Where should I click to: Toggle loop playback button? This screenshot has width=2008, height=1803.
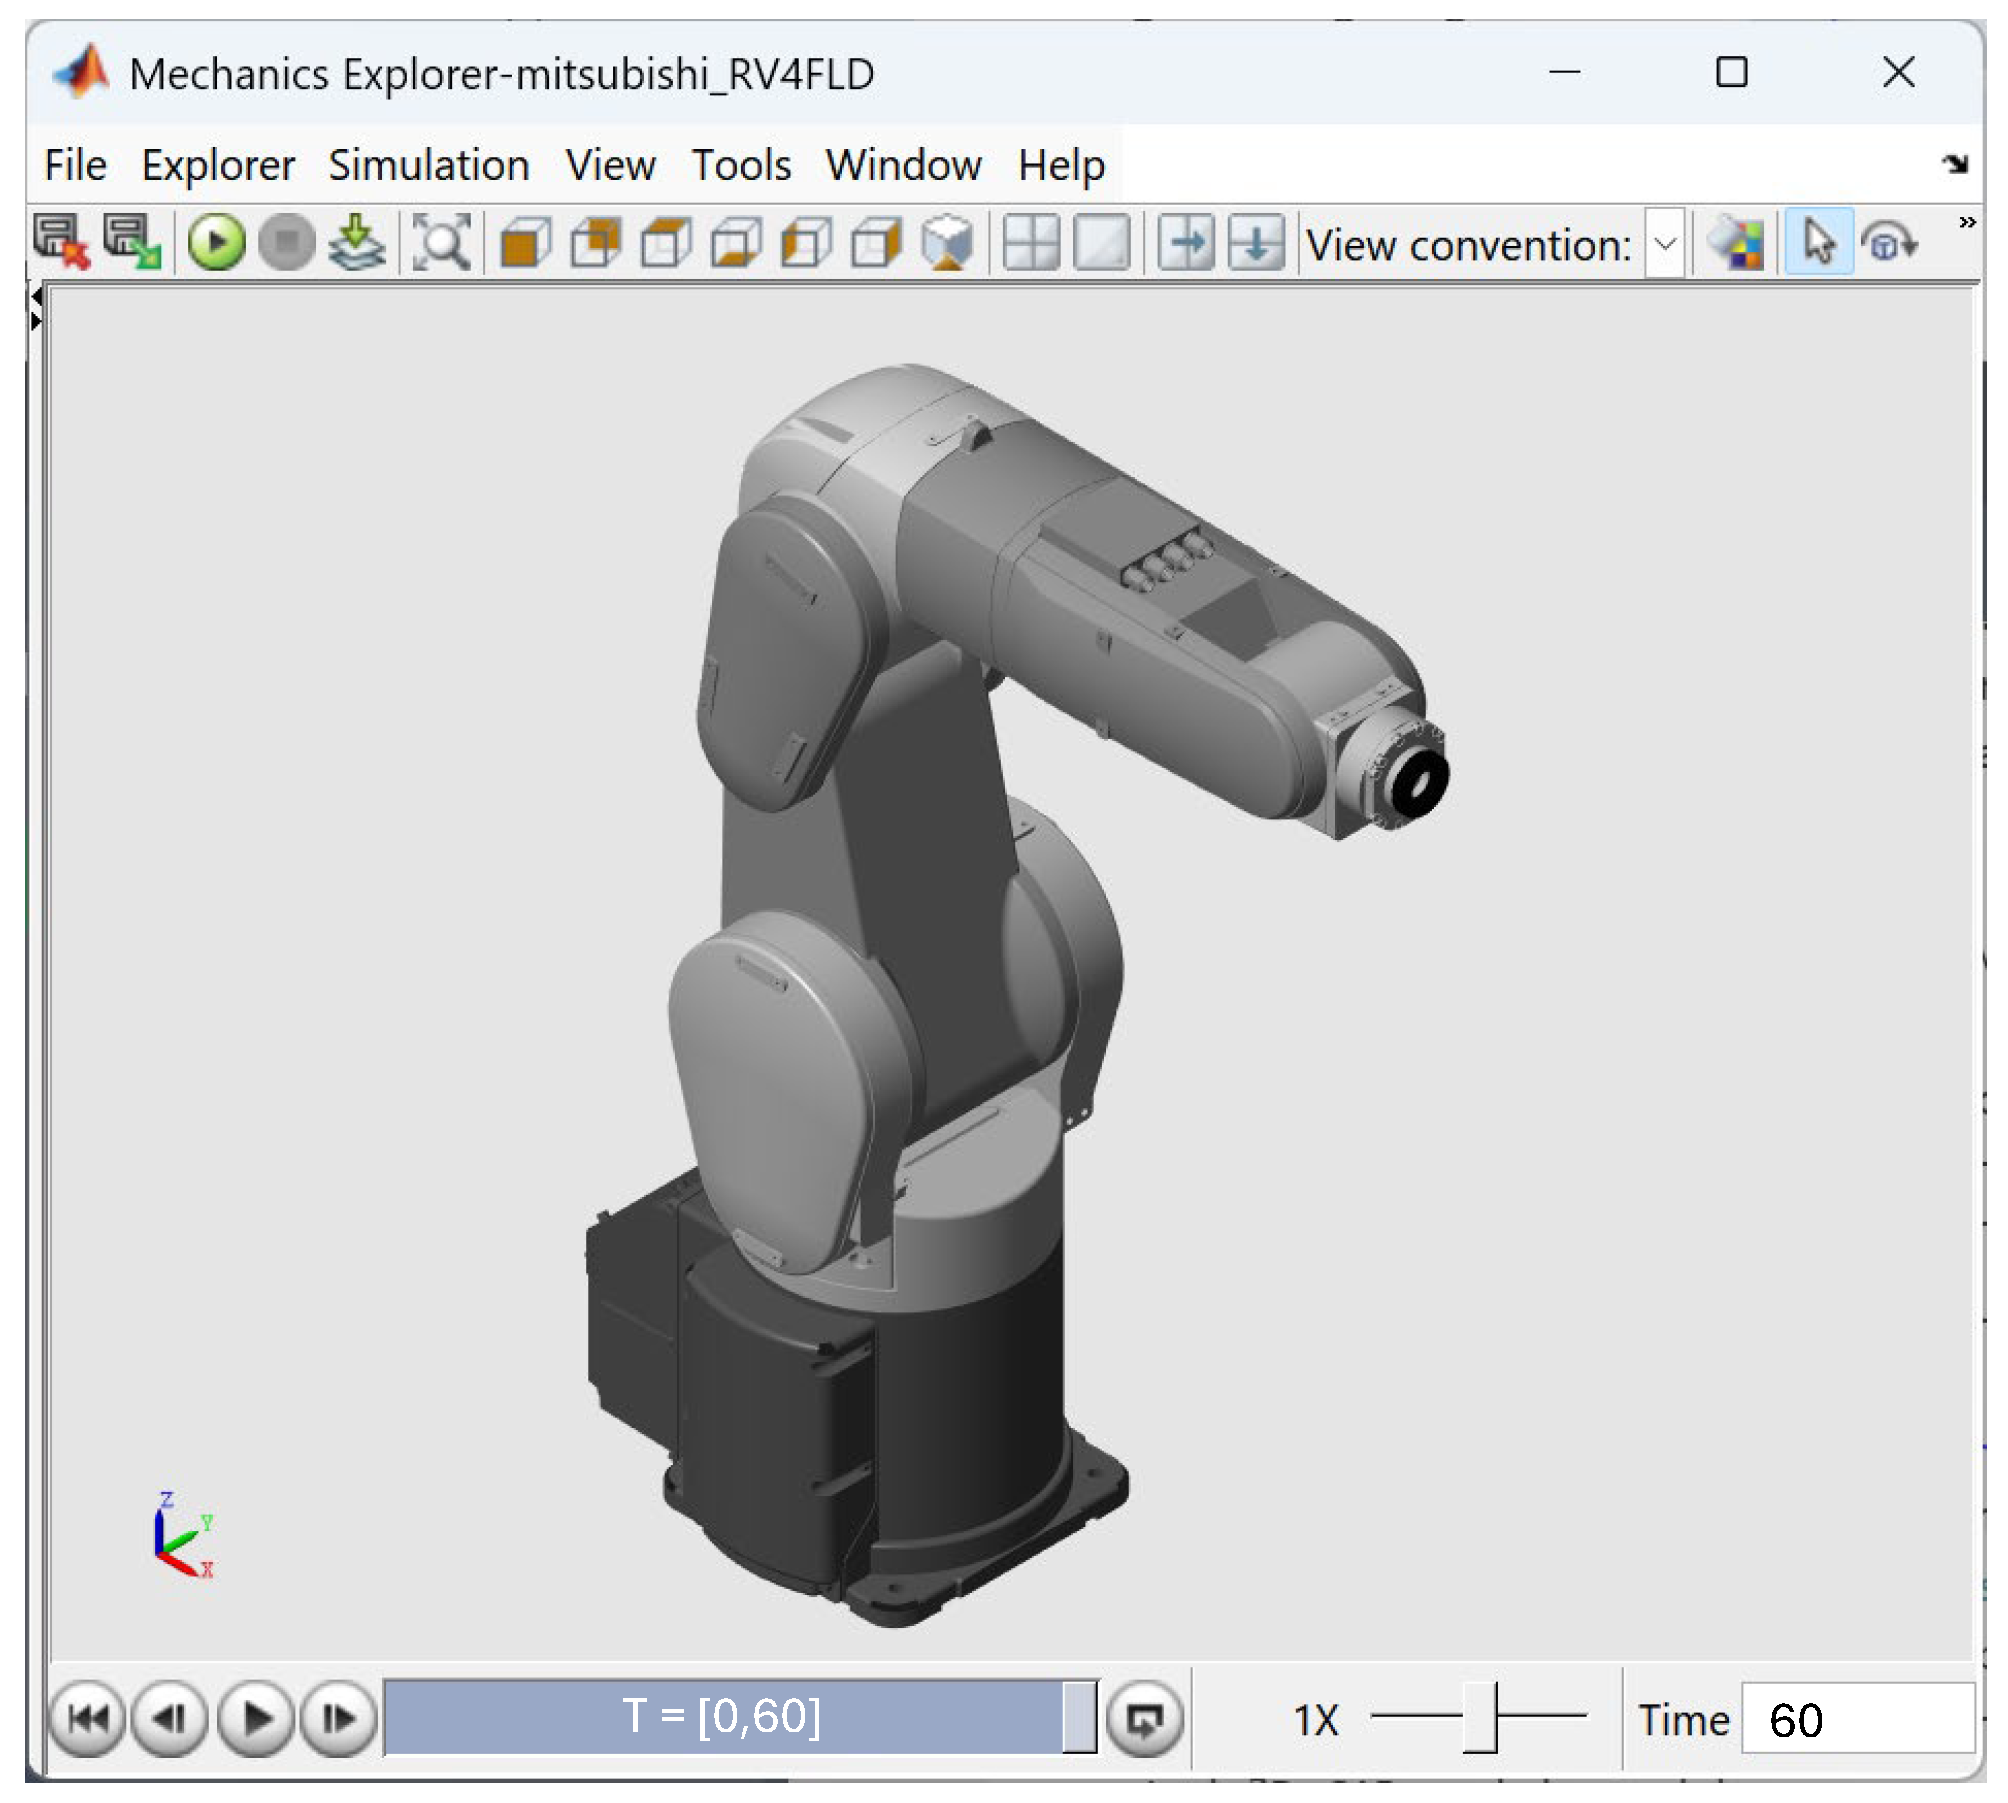(1145, 1719)
